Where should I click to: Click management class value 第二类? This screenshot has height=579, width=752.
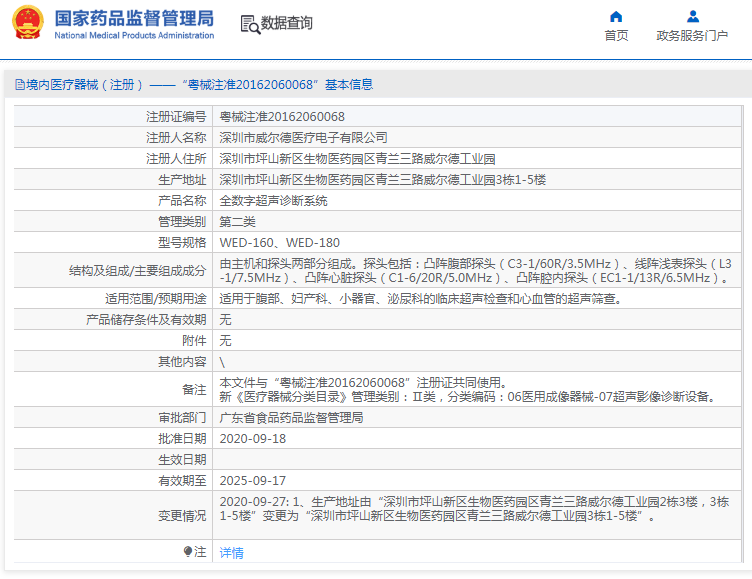coord(237,222)
